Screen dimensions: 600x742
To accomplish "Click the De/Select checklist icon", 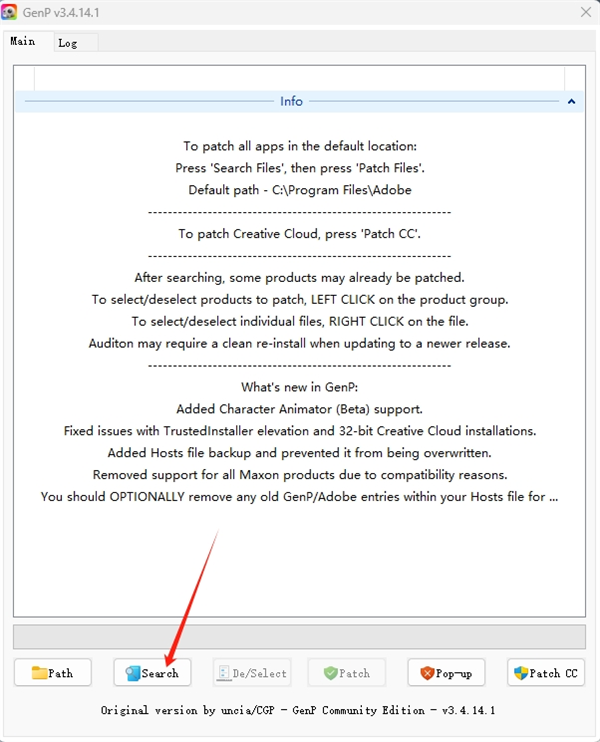I will [223, 673].
